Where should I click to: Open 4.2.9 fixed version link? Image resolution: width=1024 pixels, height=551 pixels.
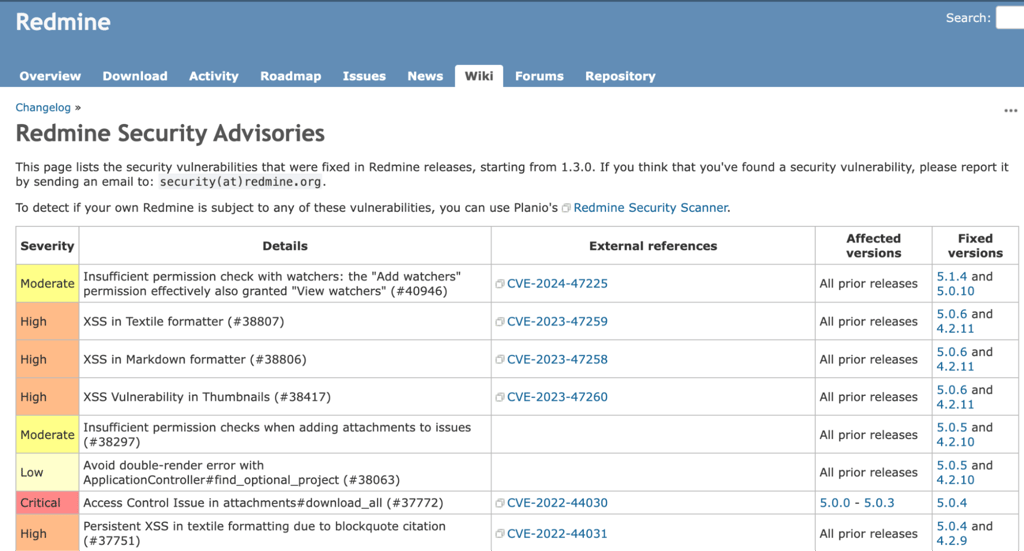coord(952,541)
